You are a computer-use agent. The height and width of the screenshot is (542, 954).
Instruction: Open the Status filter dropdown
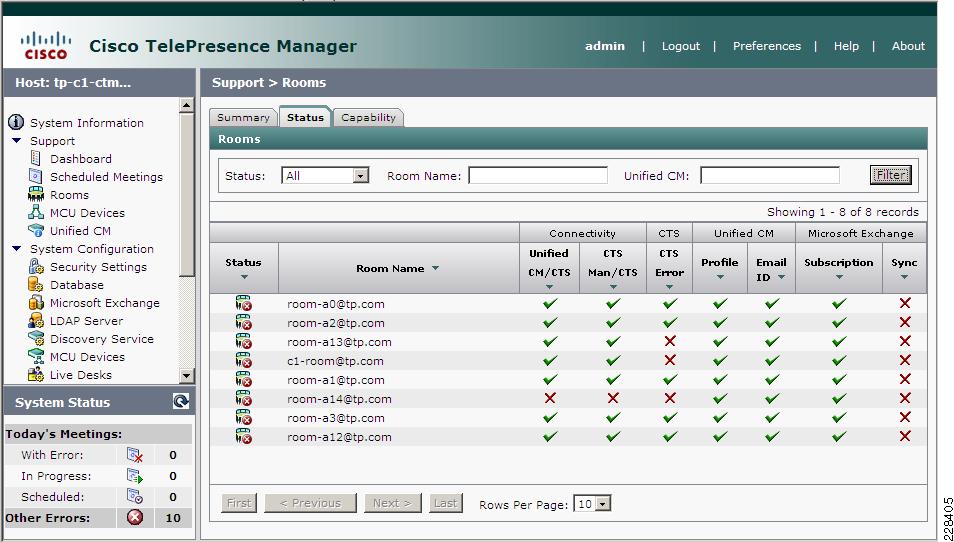[361, 176]
